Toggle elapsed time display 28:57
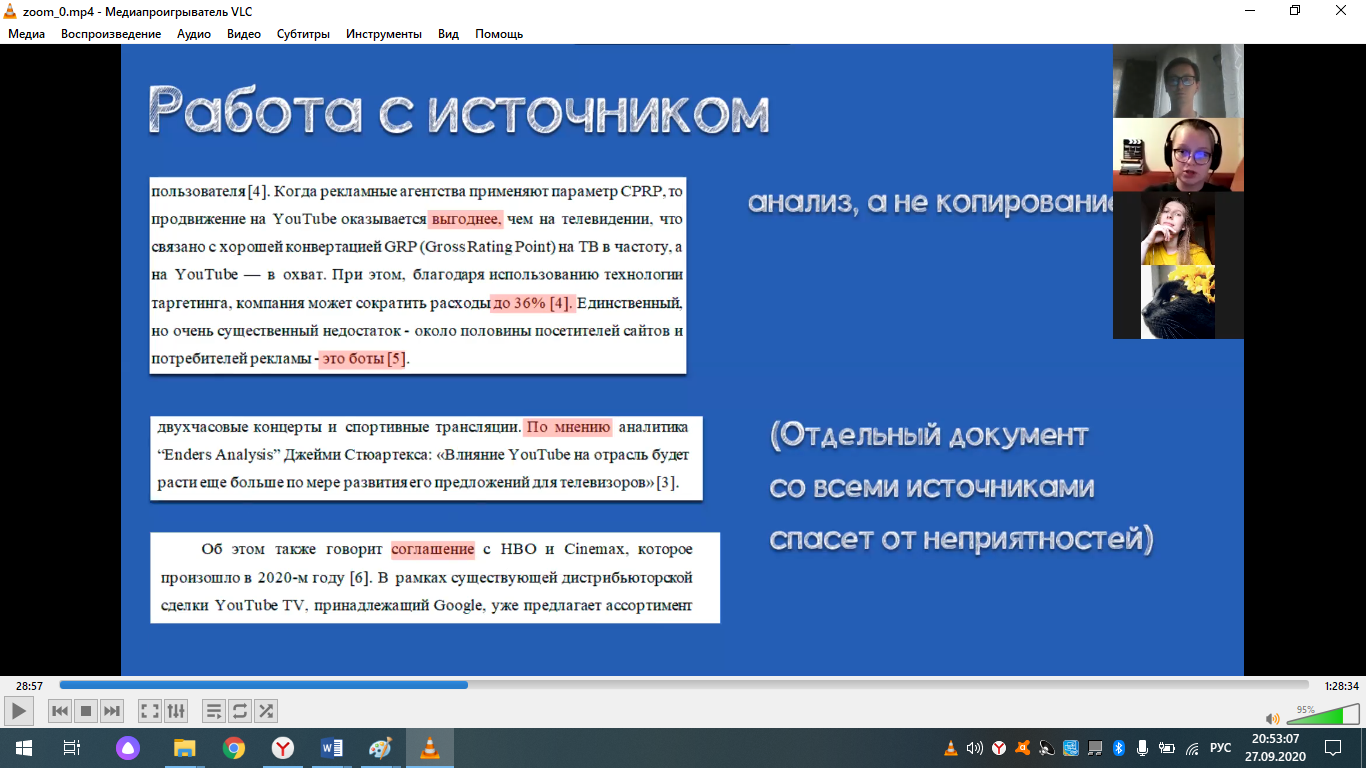Image resolution: width=1366 pixels, height=768 pixels. (x=29, y=686)
